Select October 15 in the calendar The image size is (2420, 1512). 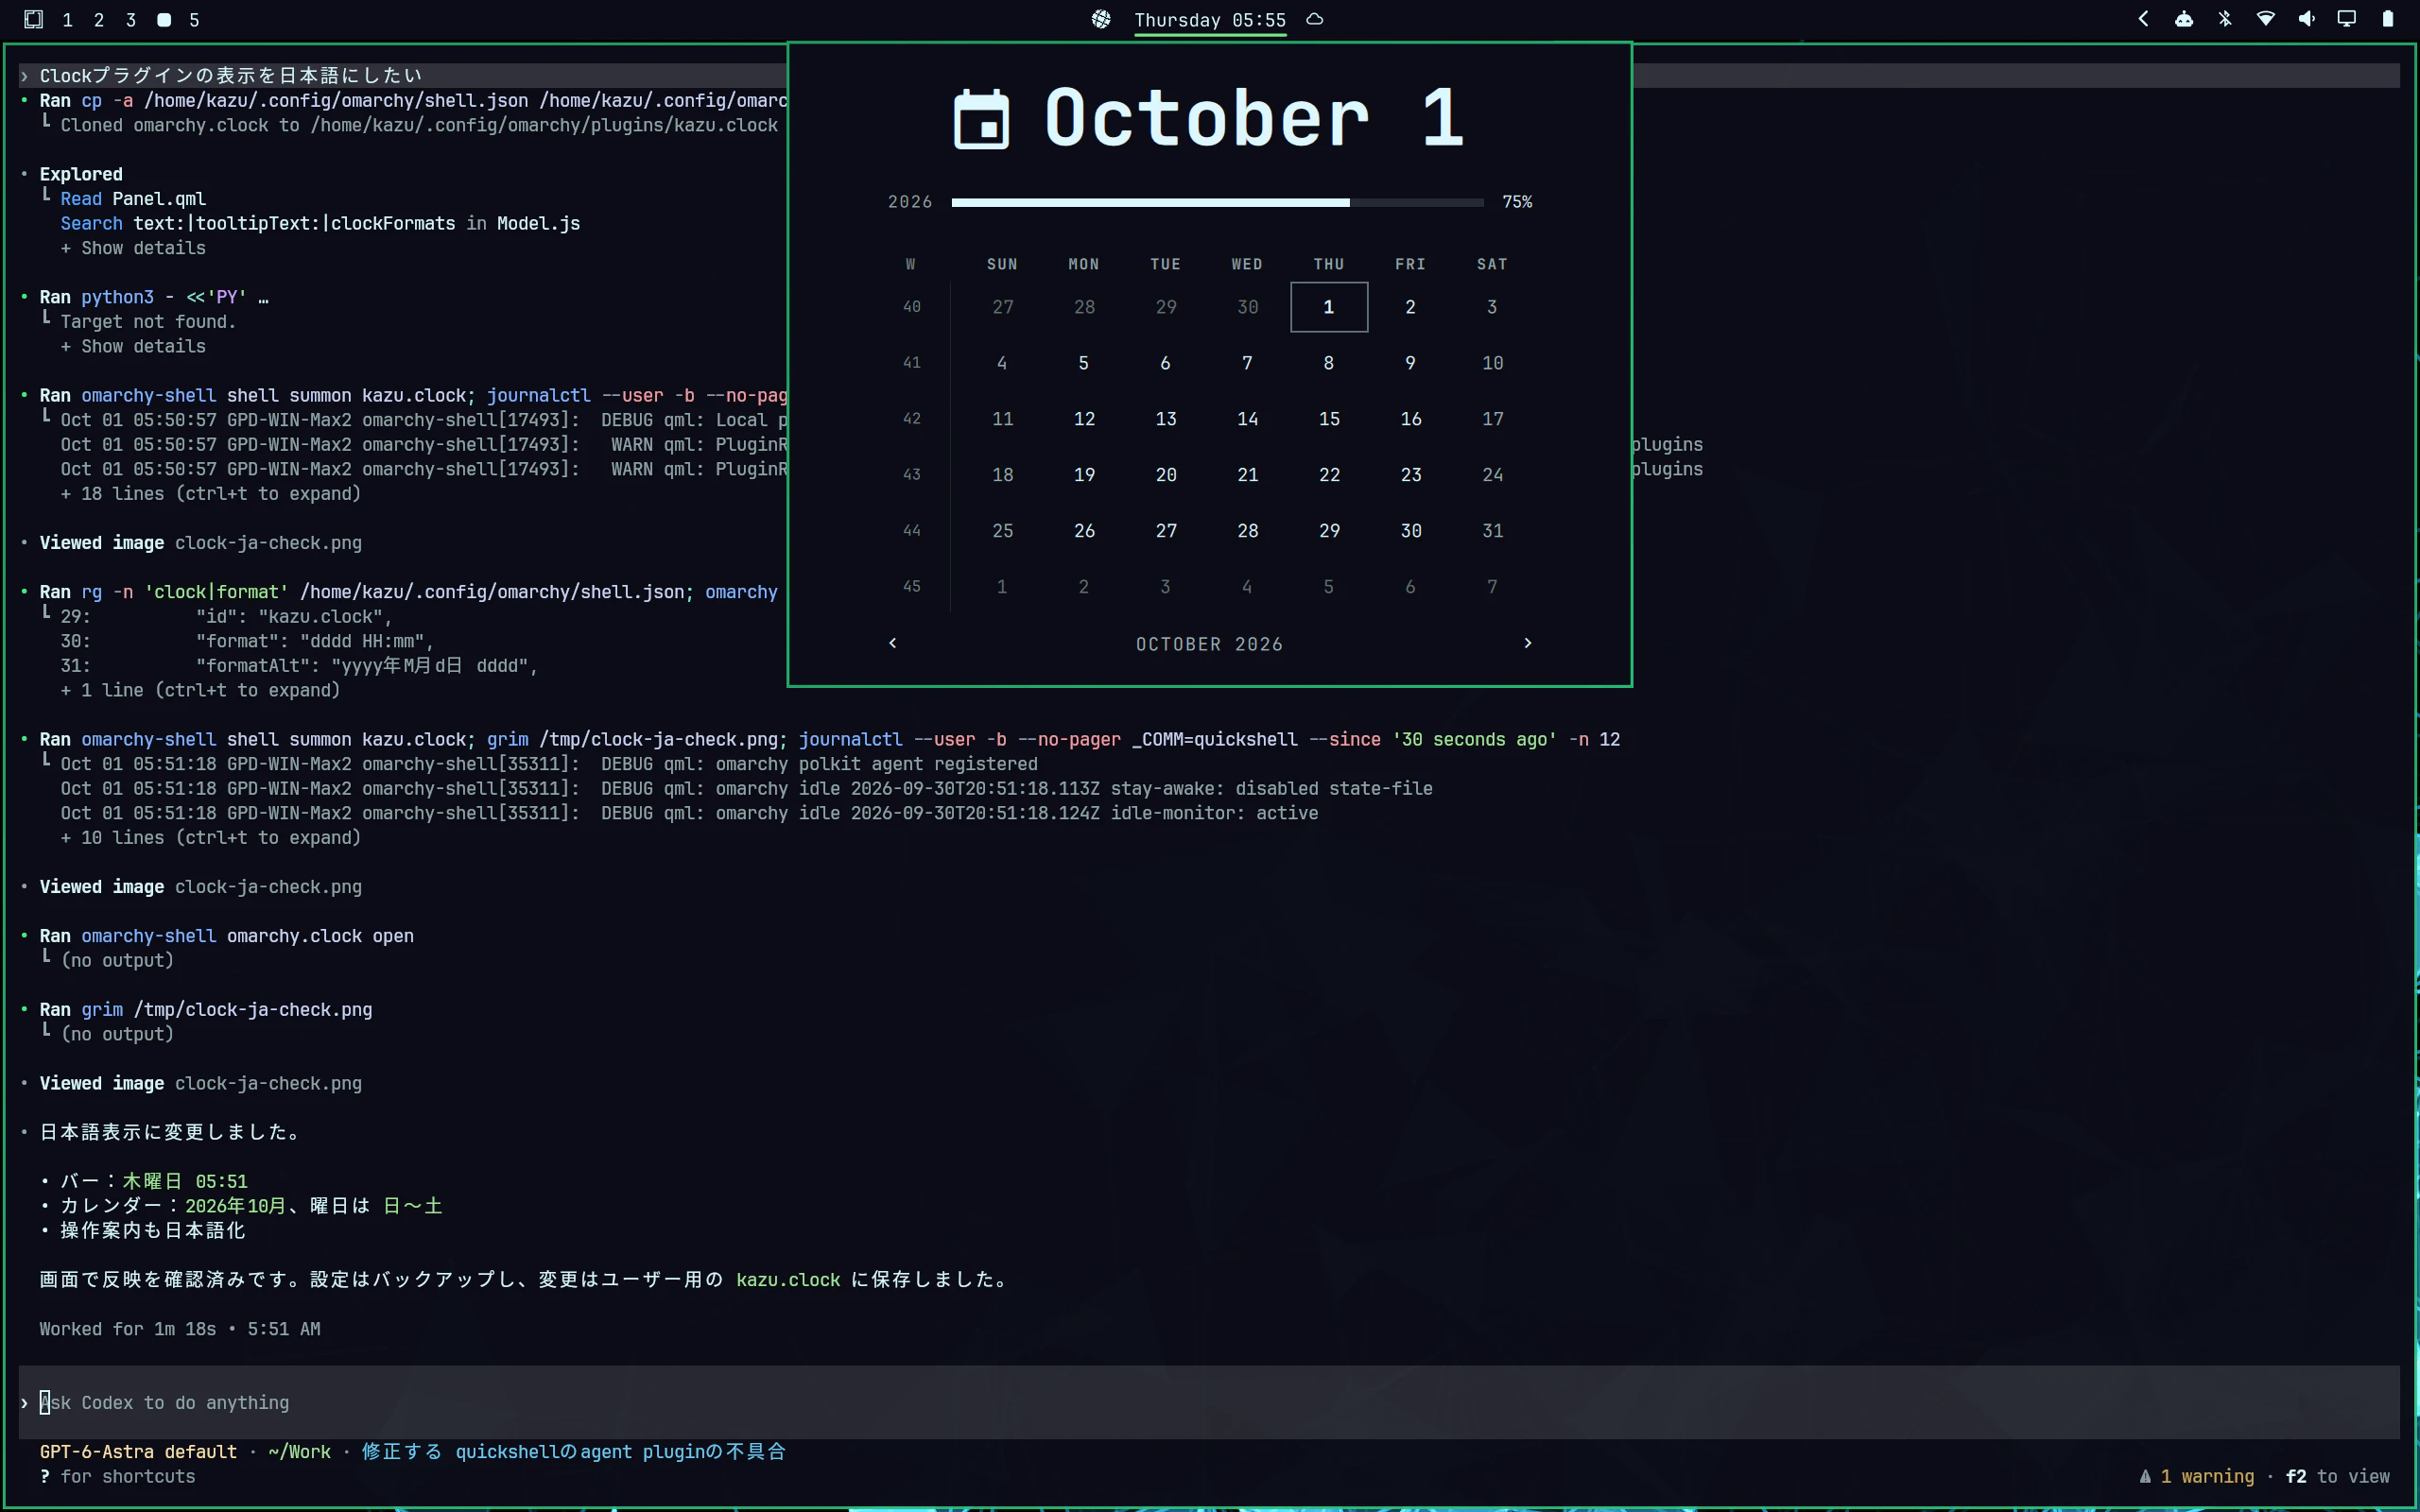tap(1329, 419)
